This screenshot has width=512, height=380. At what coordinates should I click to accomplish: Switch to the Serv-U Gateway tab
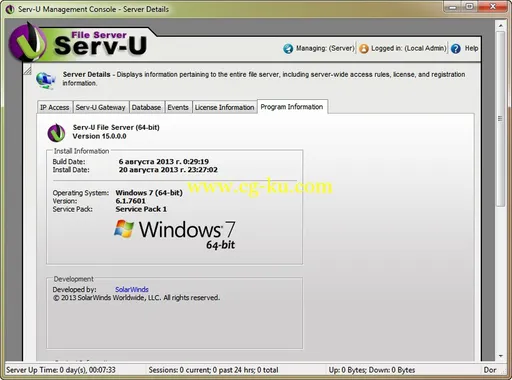(x=100, y=107)
